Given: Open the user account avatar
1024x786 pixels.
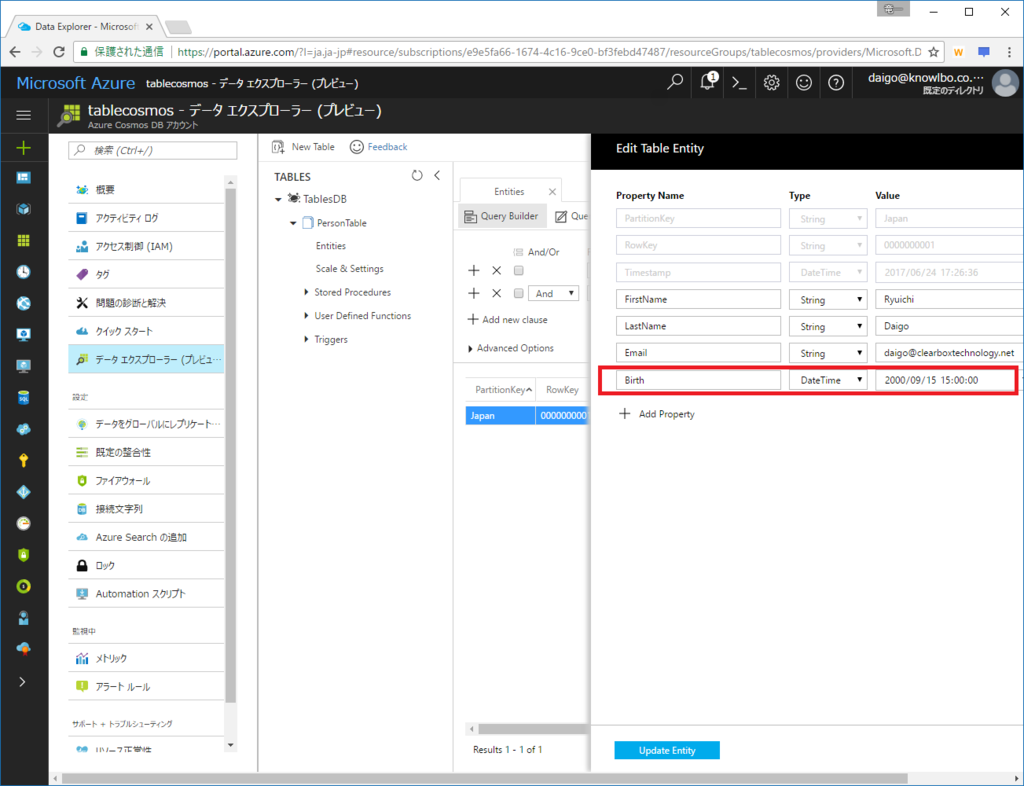Looking at the screenshot, I should click(x=1004, y=84).
